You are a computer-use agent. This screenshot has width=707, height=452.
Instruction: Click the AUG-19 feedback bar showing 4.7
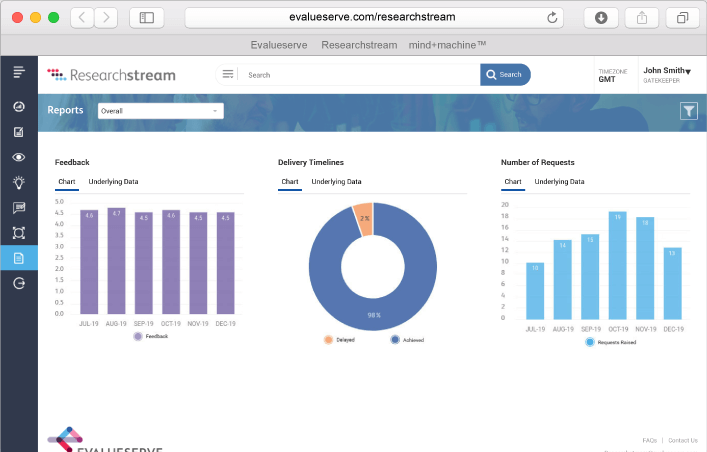click(x=116, y=261)
